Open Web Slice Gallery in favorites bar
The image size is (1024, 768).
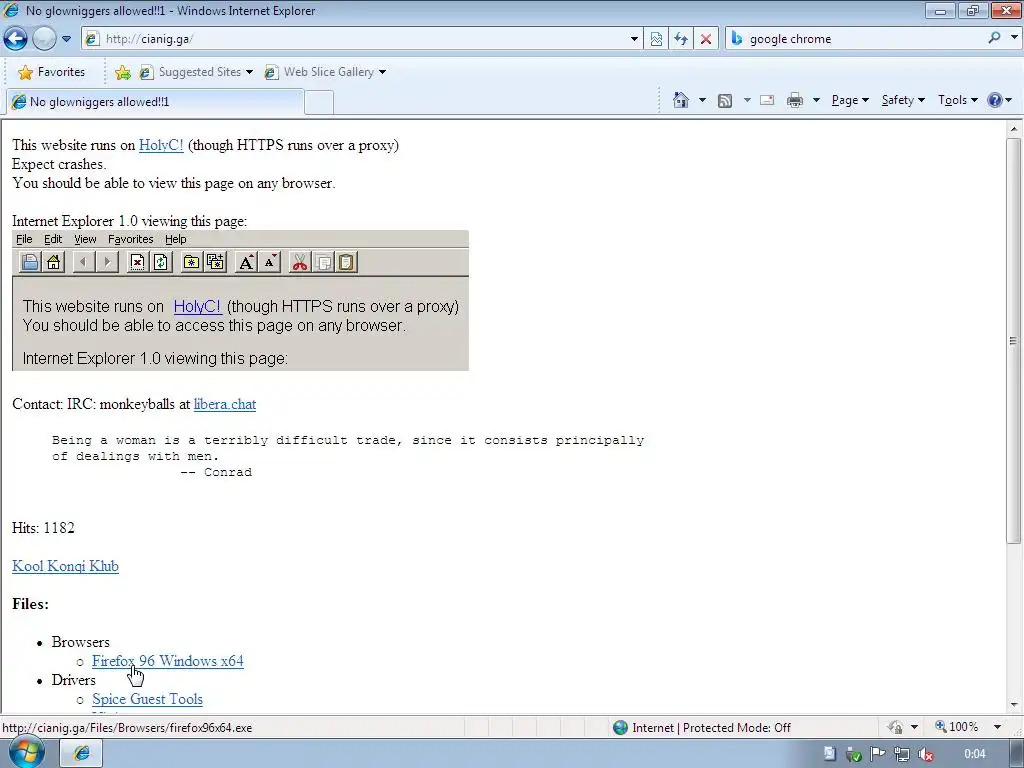(x=325, y=72)
